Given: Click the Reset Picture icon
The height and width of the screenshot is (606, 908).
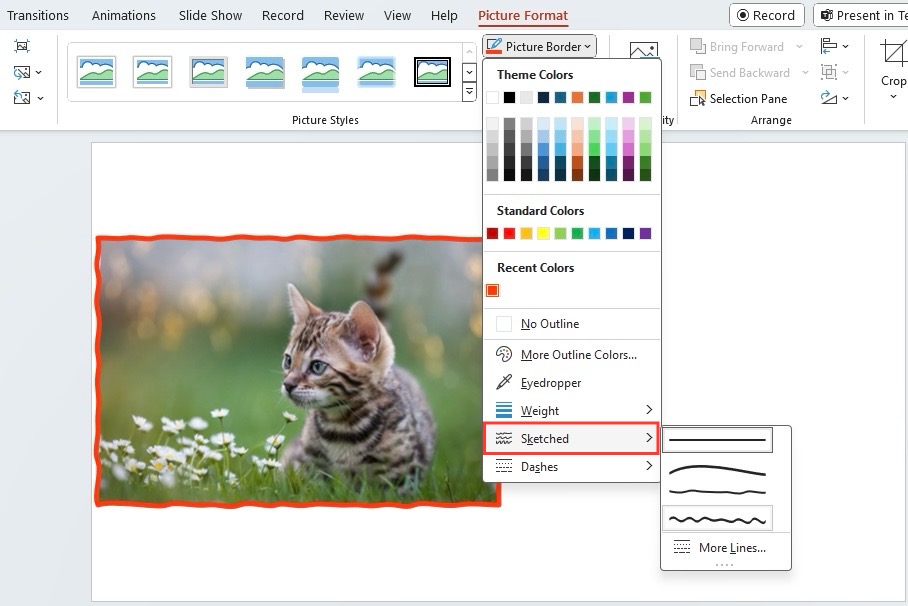Looking at the screenshot, I should pyautogui.click(x=22, y=97).
